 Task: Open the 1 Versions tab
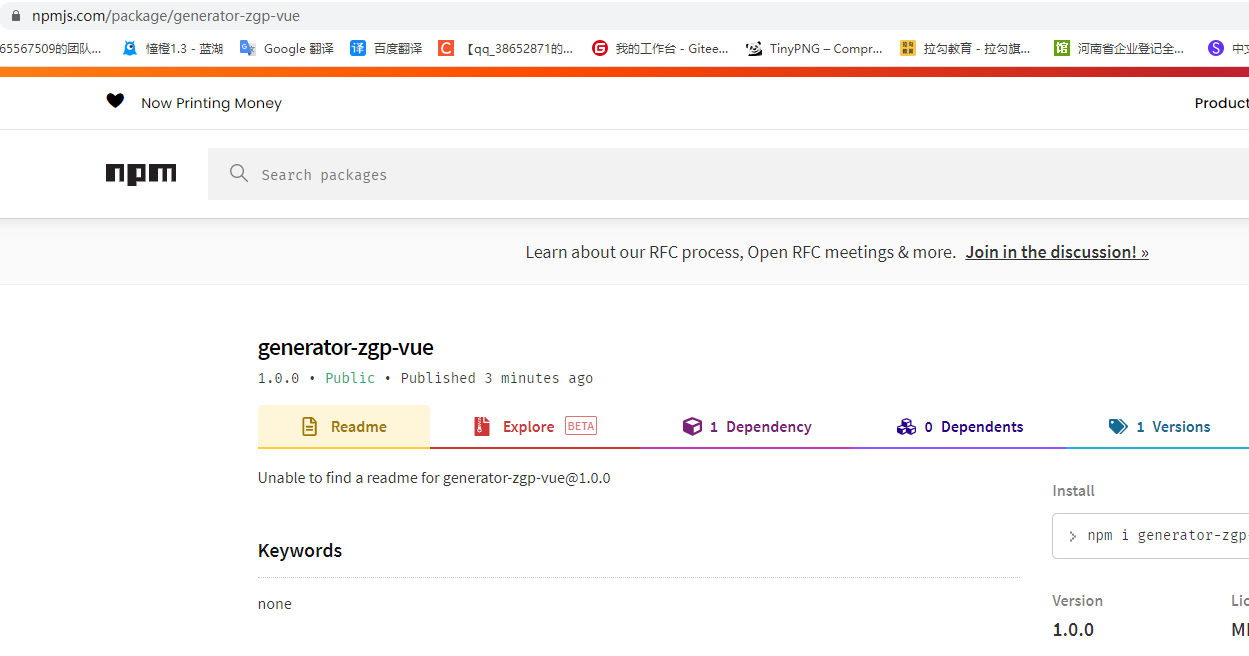pyautogui.click(x=1158, y=427)
